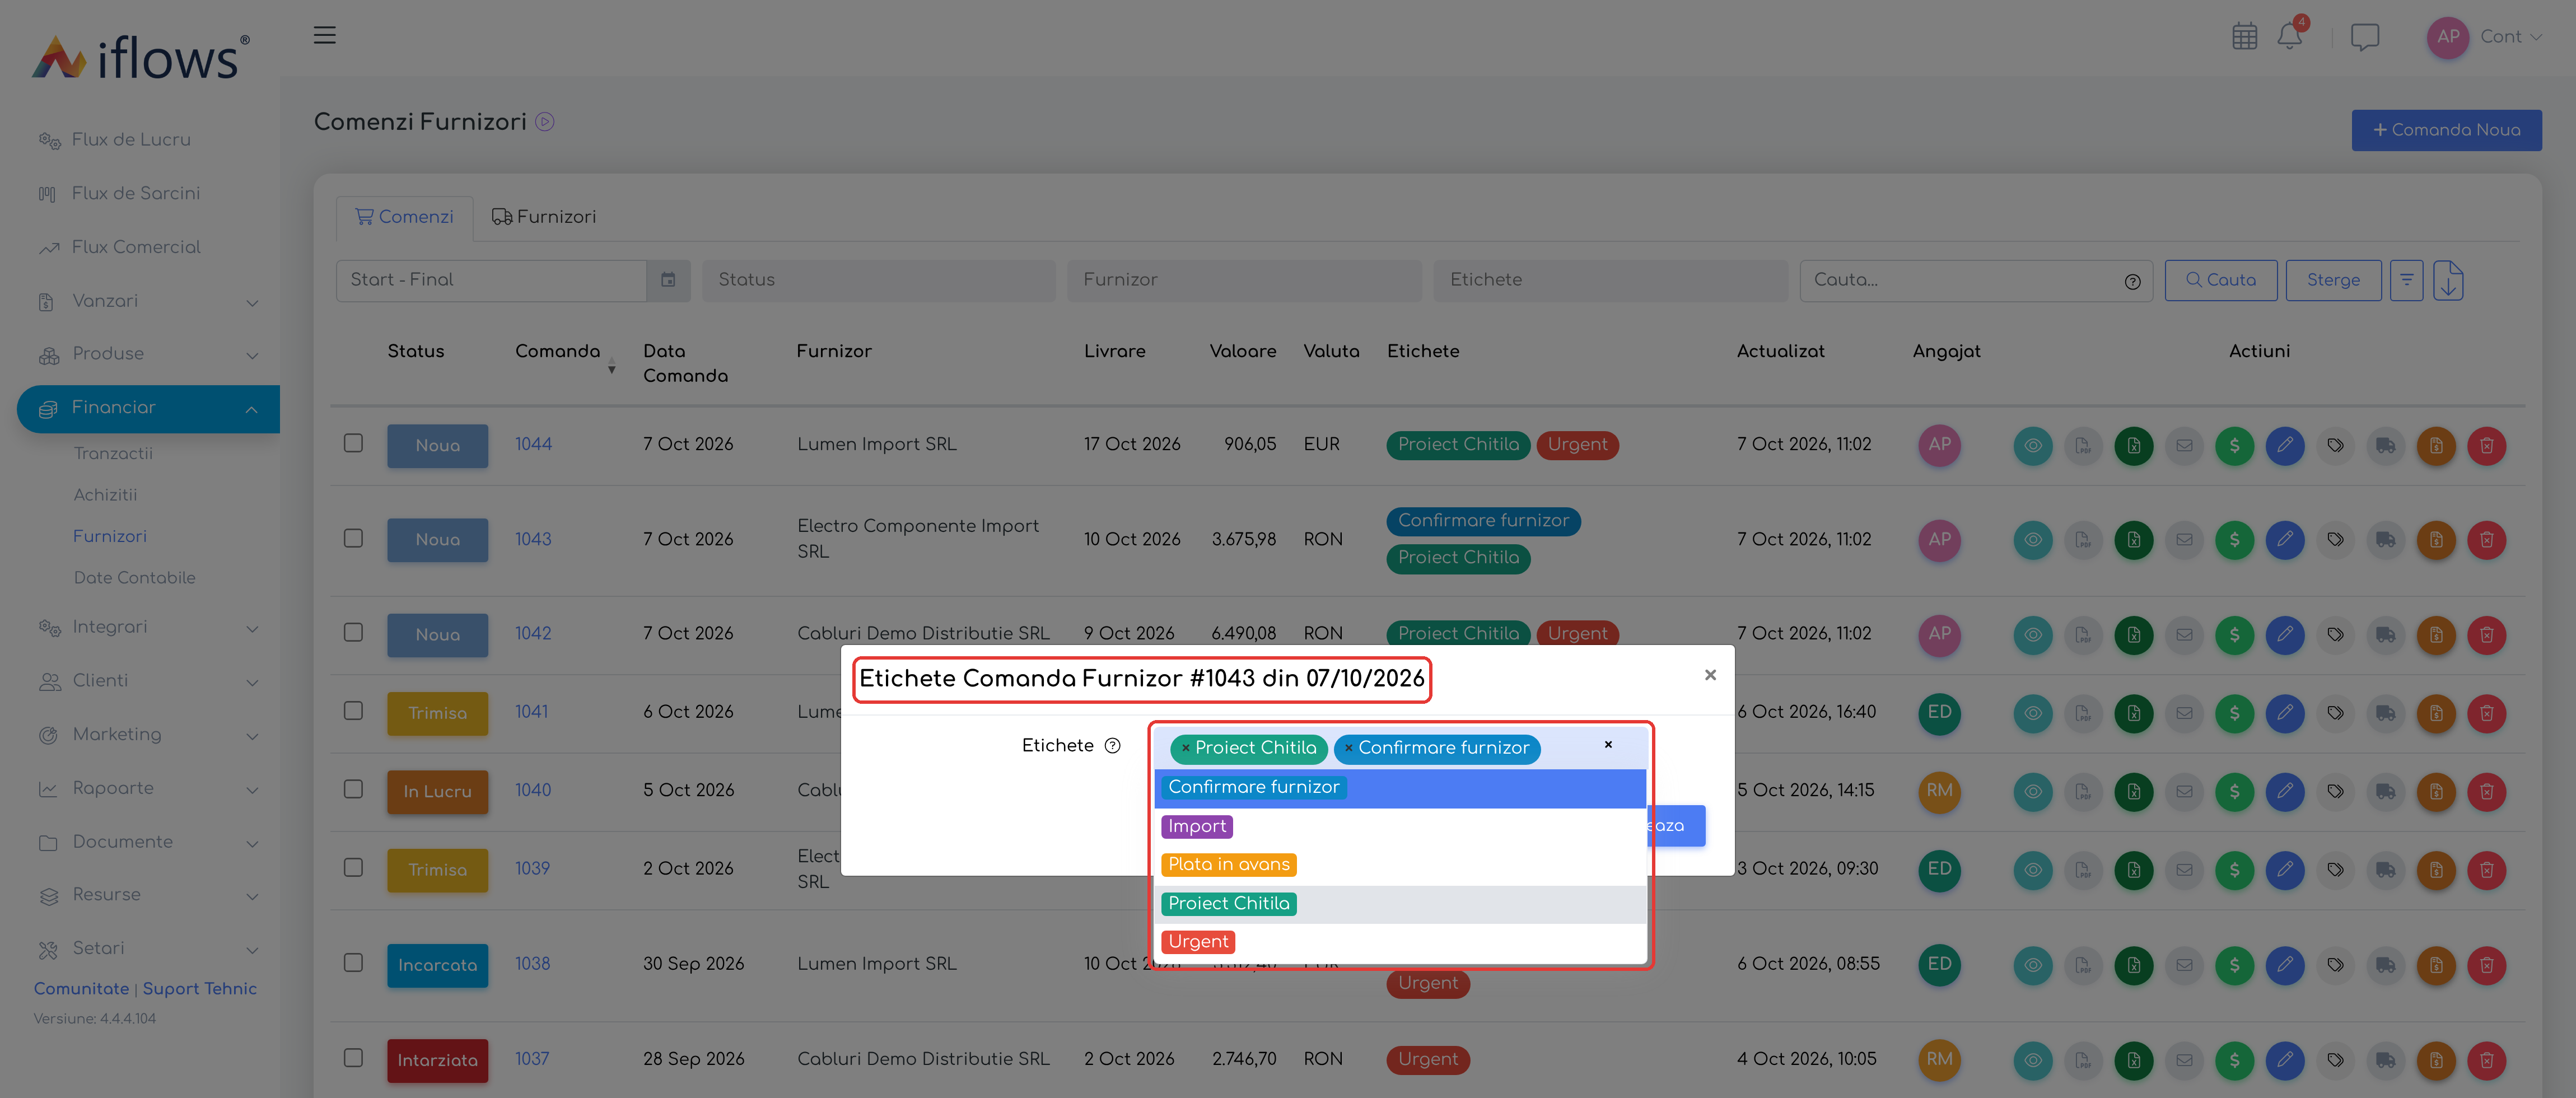Image resolution: width=2576 pixels, height=1098 pixels.
Task: Click the delivery truck icon for order 1040
Action: tap(2385, 791)
